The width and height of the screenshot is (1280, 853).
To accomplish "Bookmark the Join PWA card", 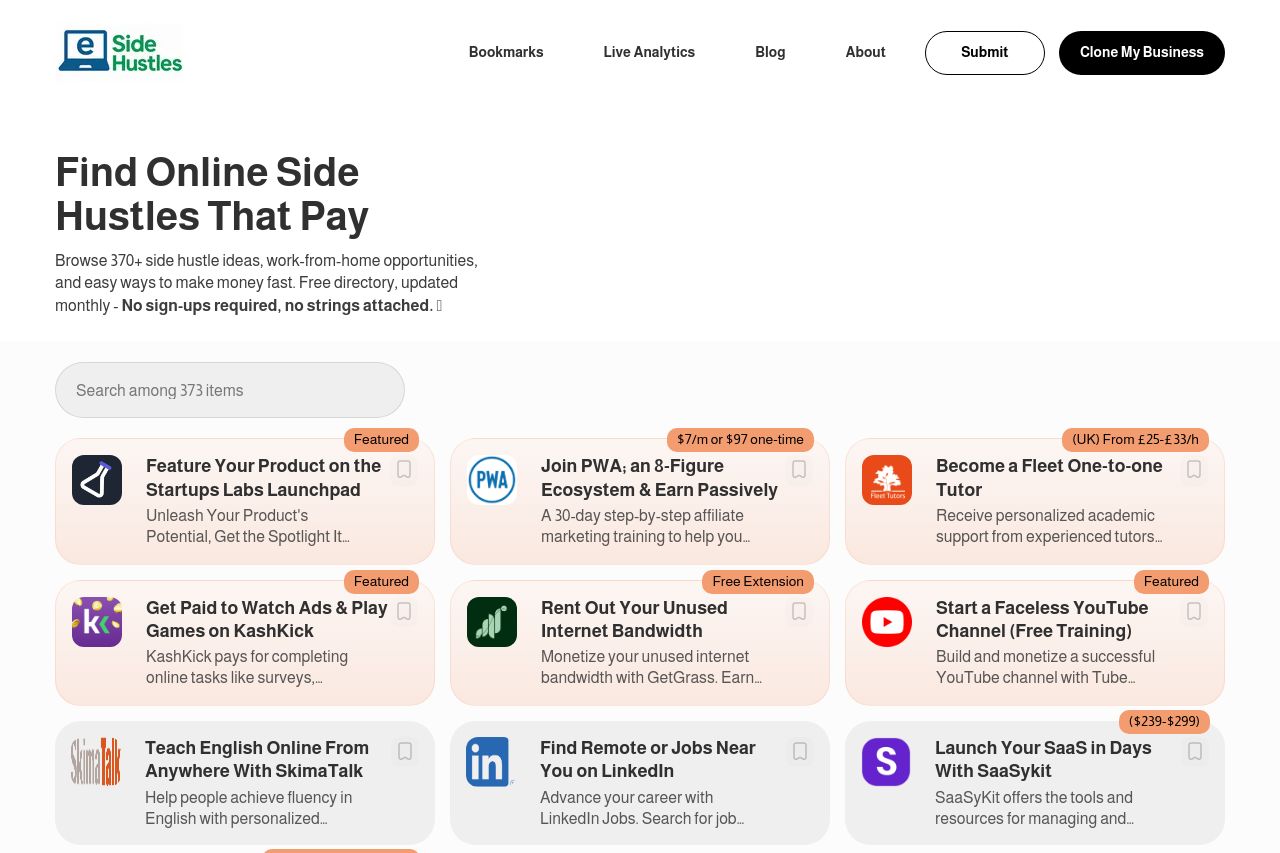I will pyautogui.click(x=799, y=470).
